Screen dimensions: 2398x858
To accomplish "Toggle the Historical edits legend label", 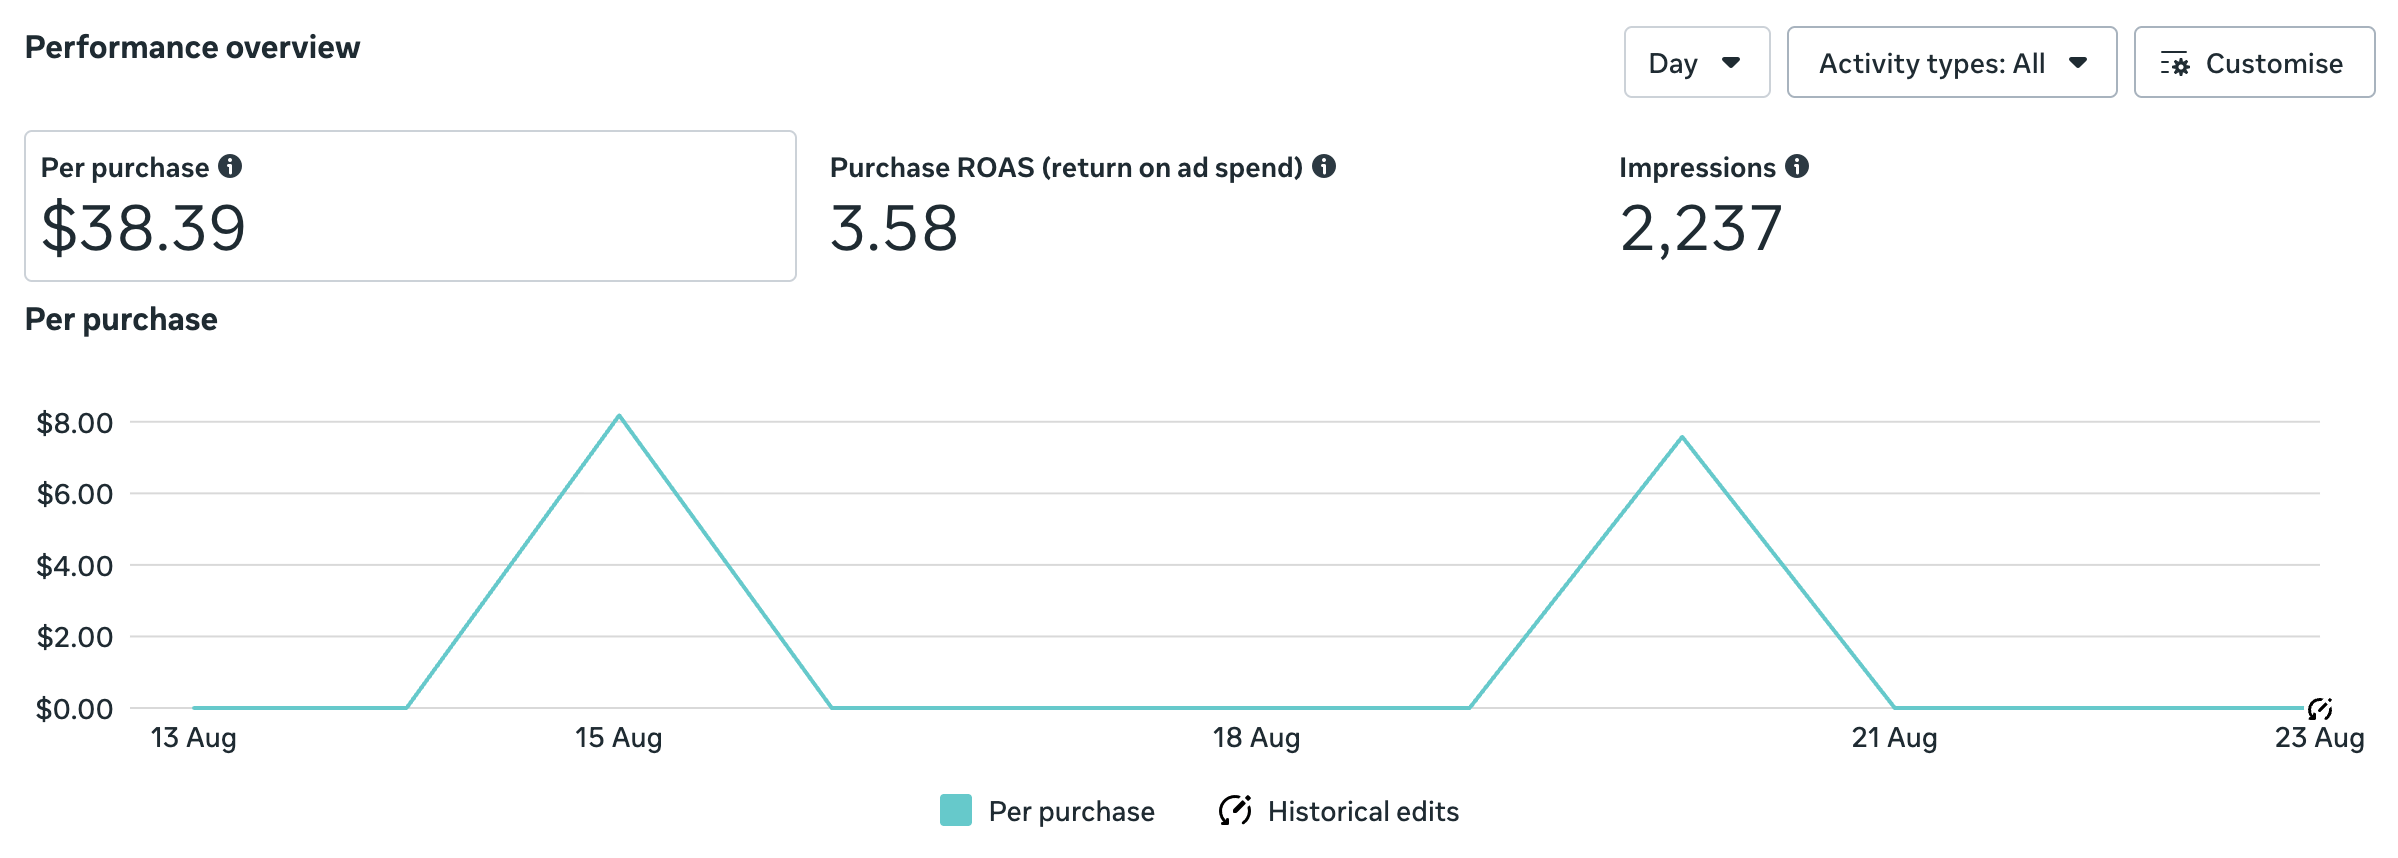I will click(1363, 811).
